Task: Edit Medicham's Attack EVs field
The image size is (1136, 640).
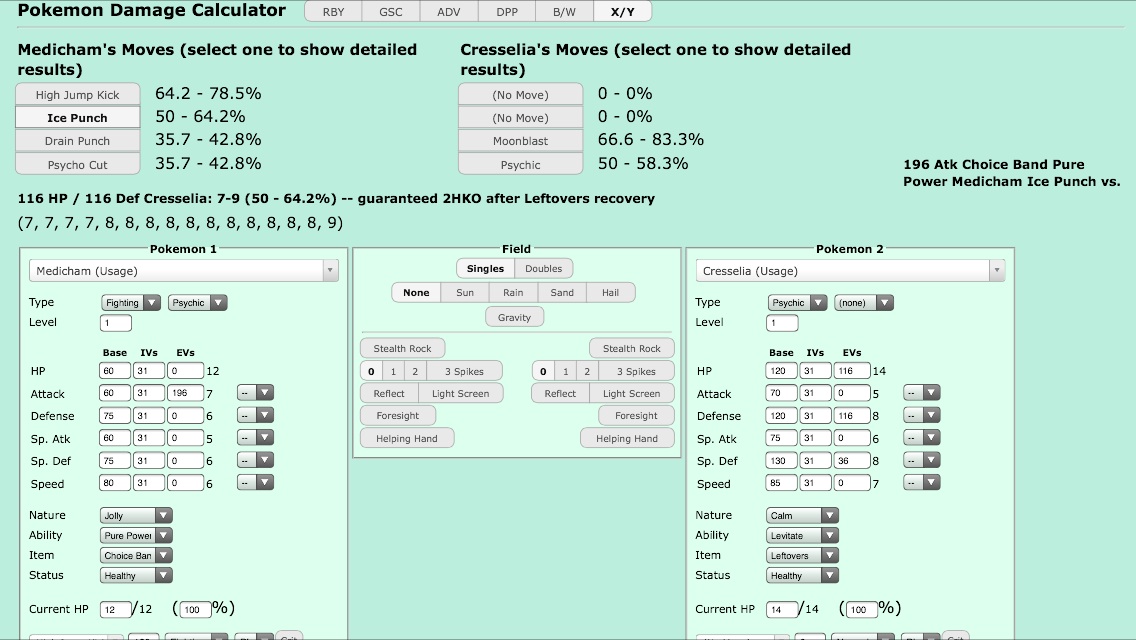Action: [185, 393]
